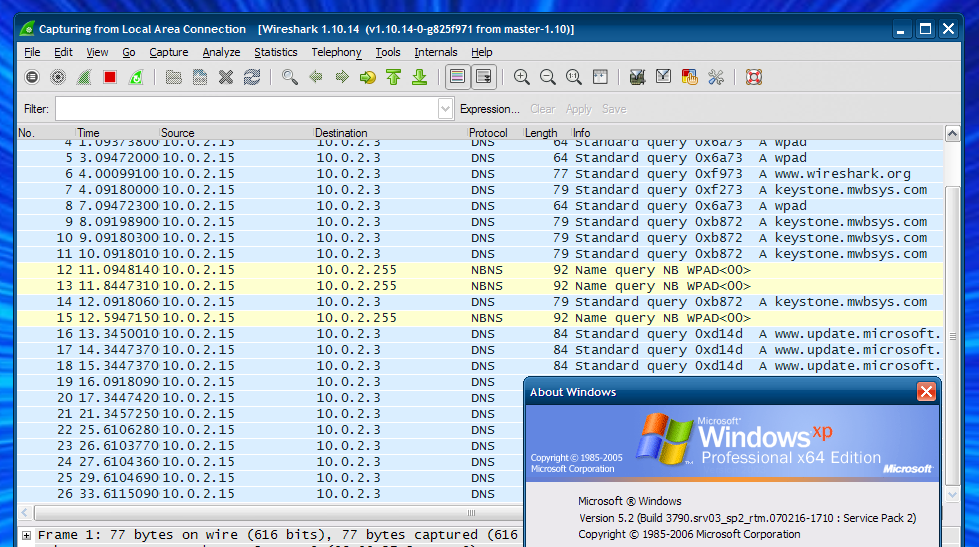Select NBNS packet number 12

click(480, 270)
